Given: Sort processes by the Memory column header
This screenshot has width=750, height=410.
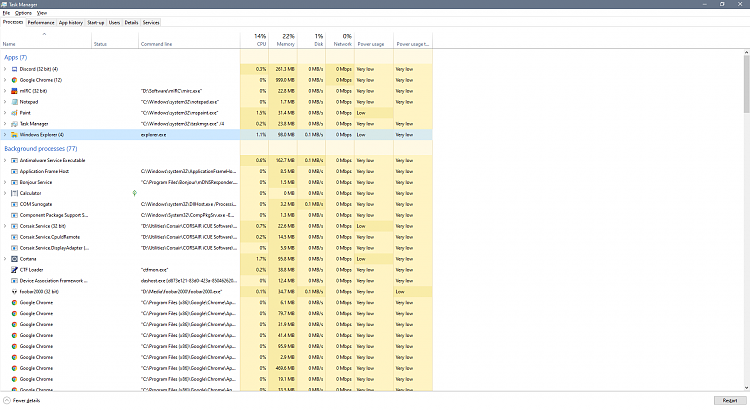Looking at the screenshot, I should pyautogui.click(x=283, y=40).
